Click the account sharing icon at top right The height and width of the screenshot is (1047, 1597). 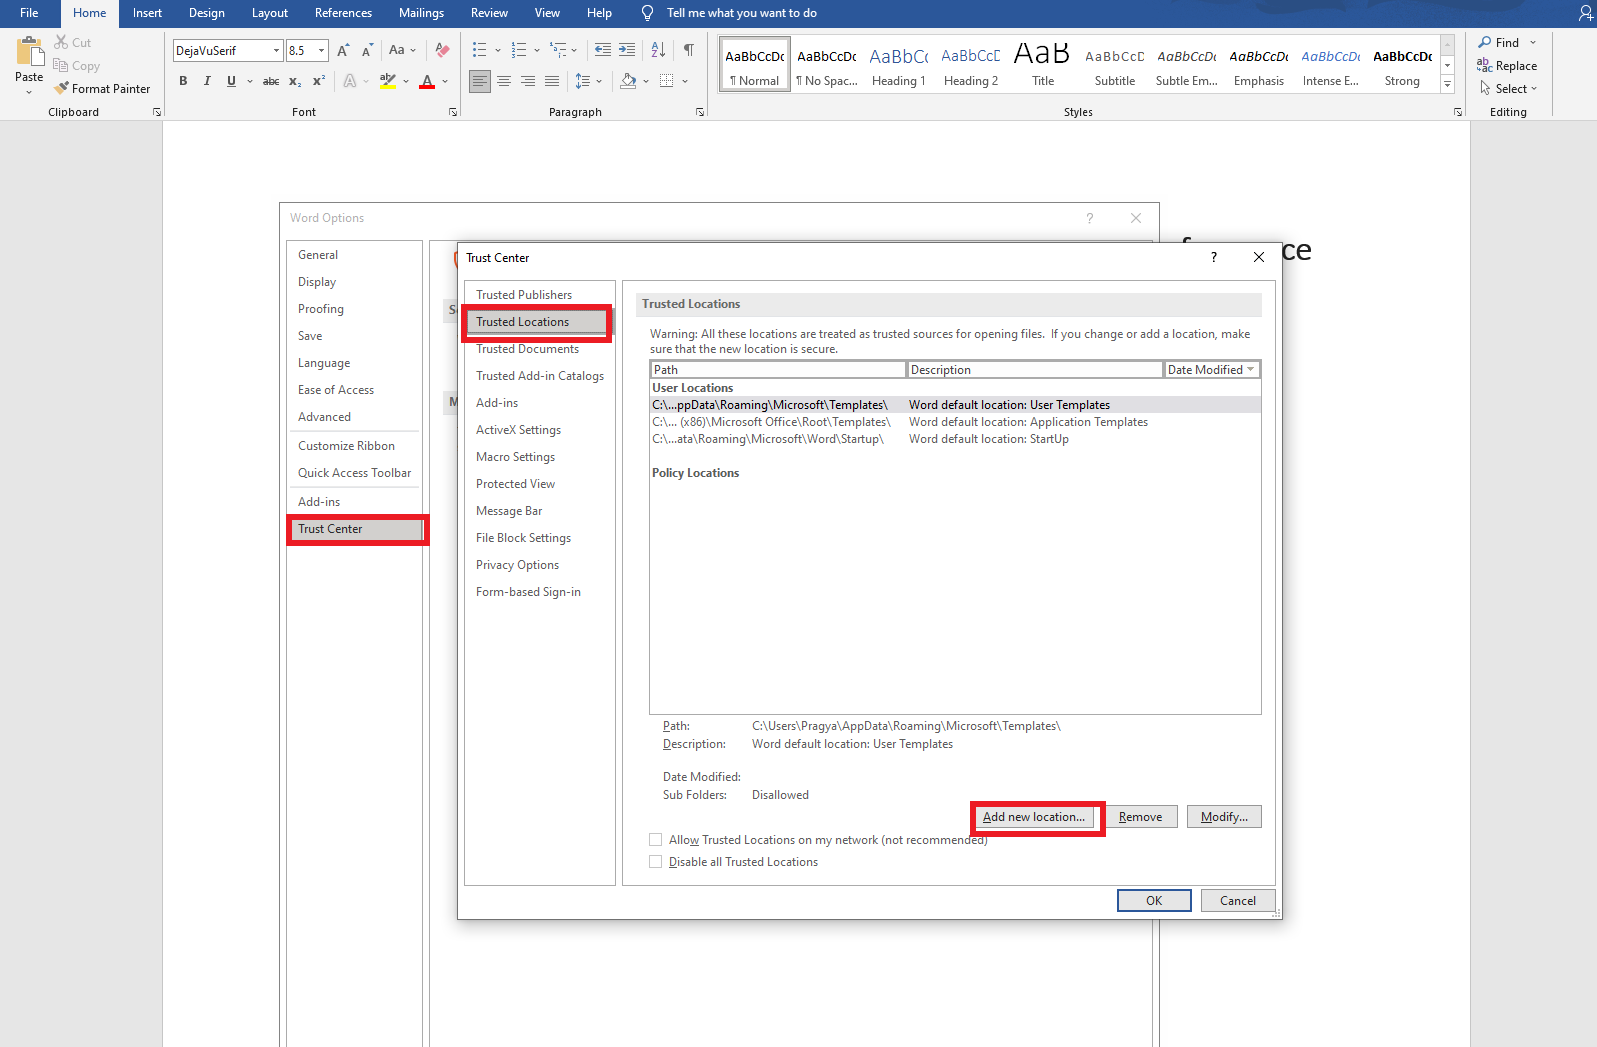point(1585,13)
